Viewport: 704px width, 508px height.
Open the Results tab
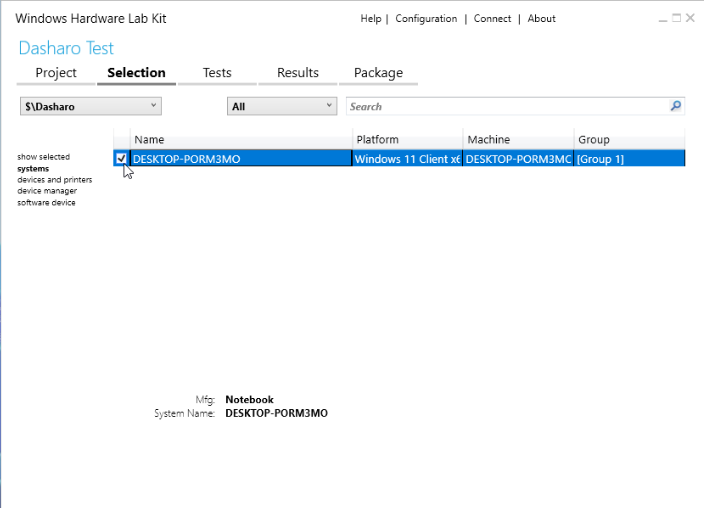coord(298,73)
